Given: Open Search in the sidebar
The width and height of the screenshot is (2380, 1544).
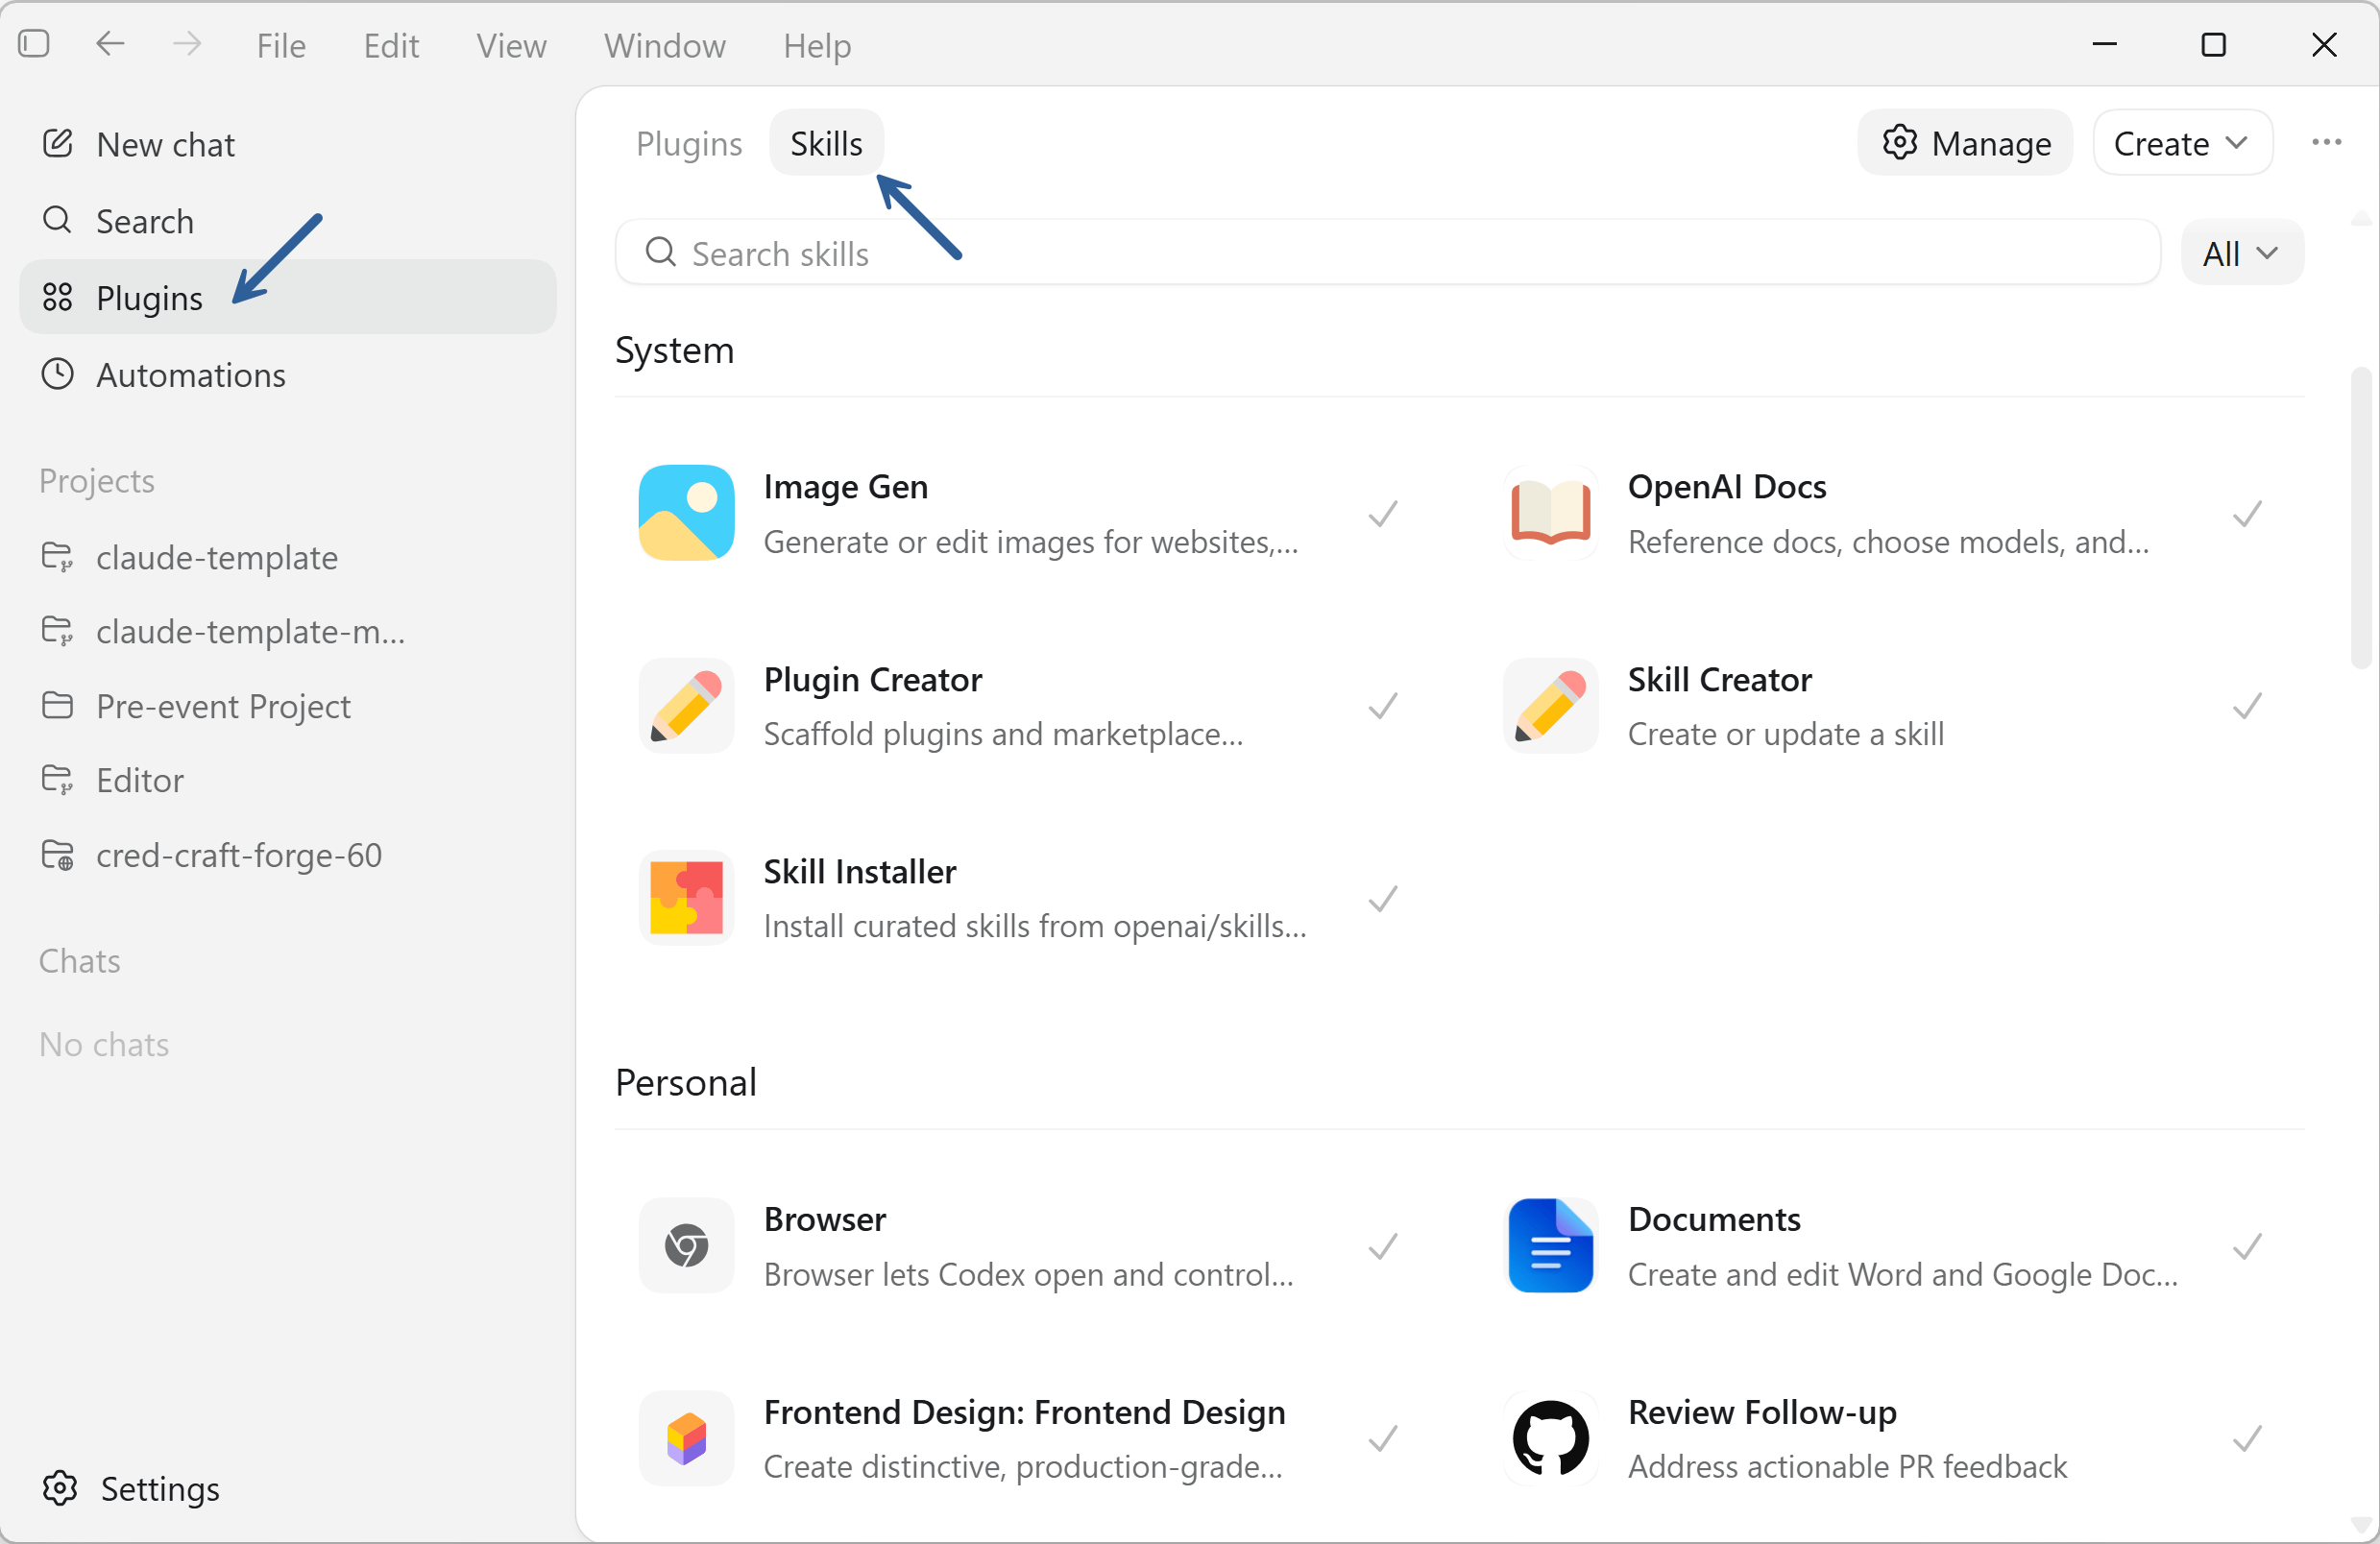Looking at the screenshot, I should coord(288,220).
